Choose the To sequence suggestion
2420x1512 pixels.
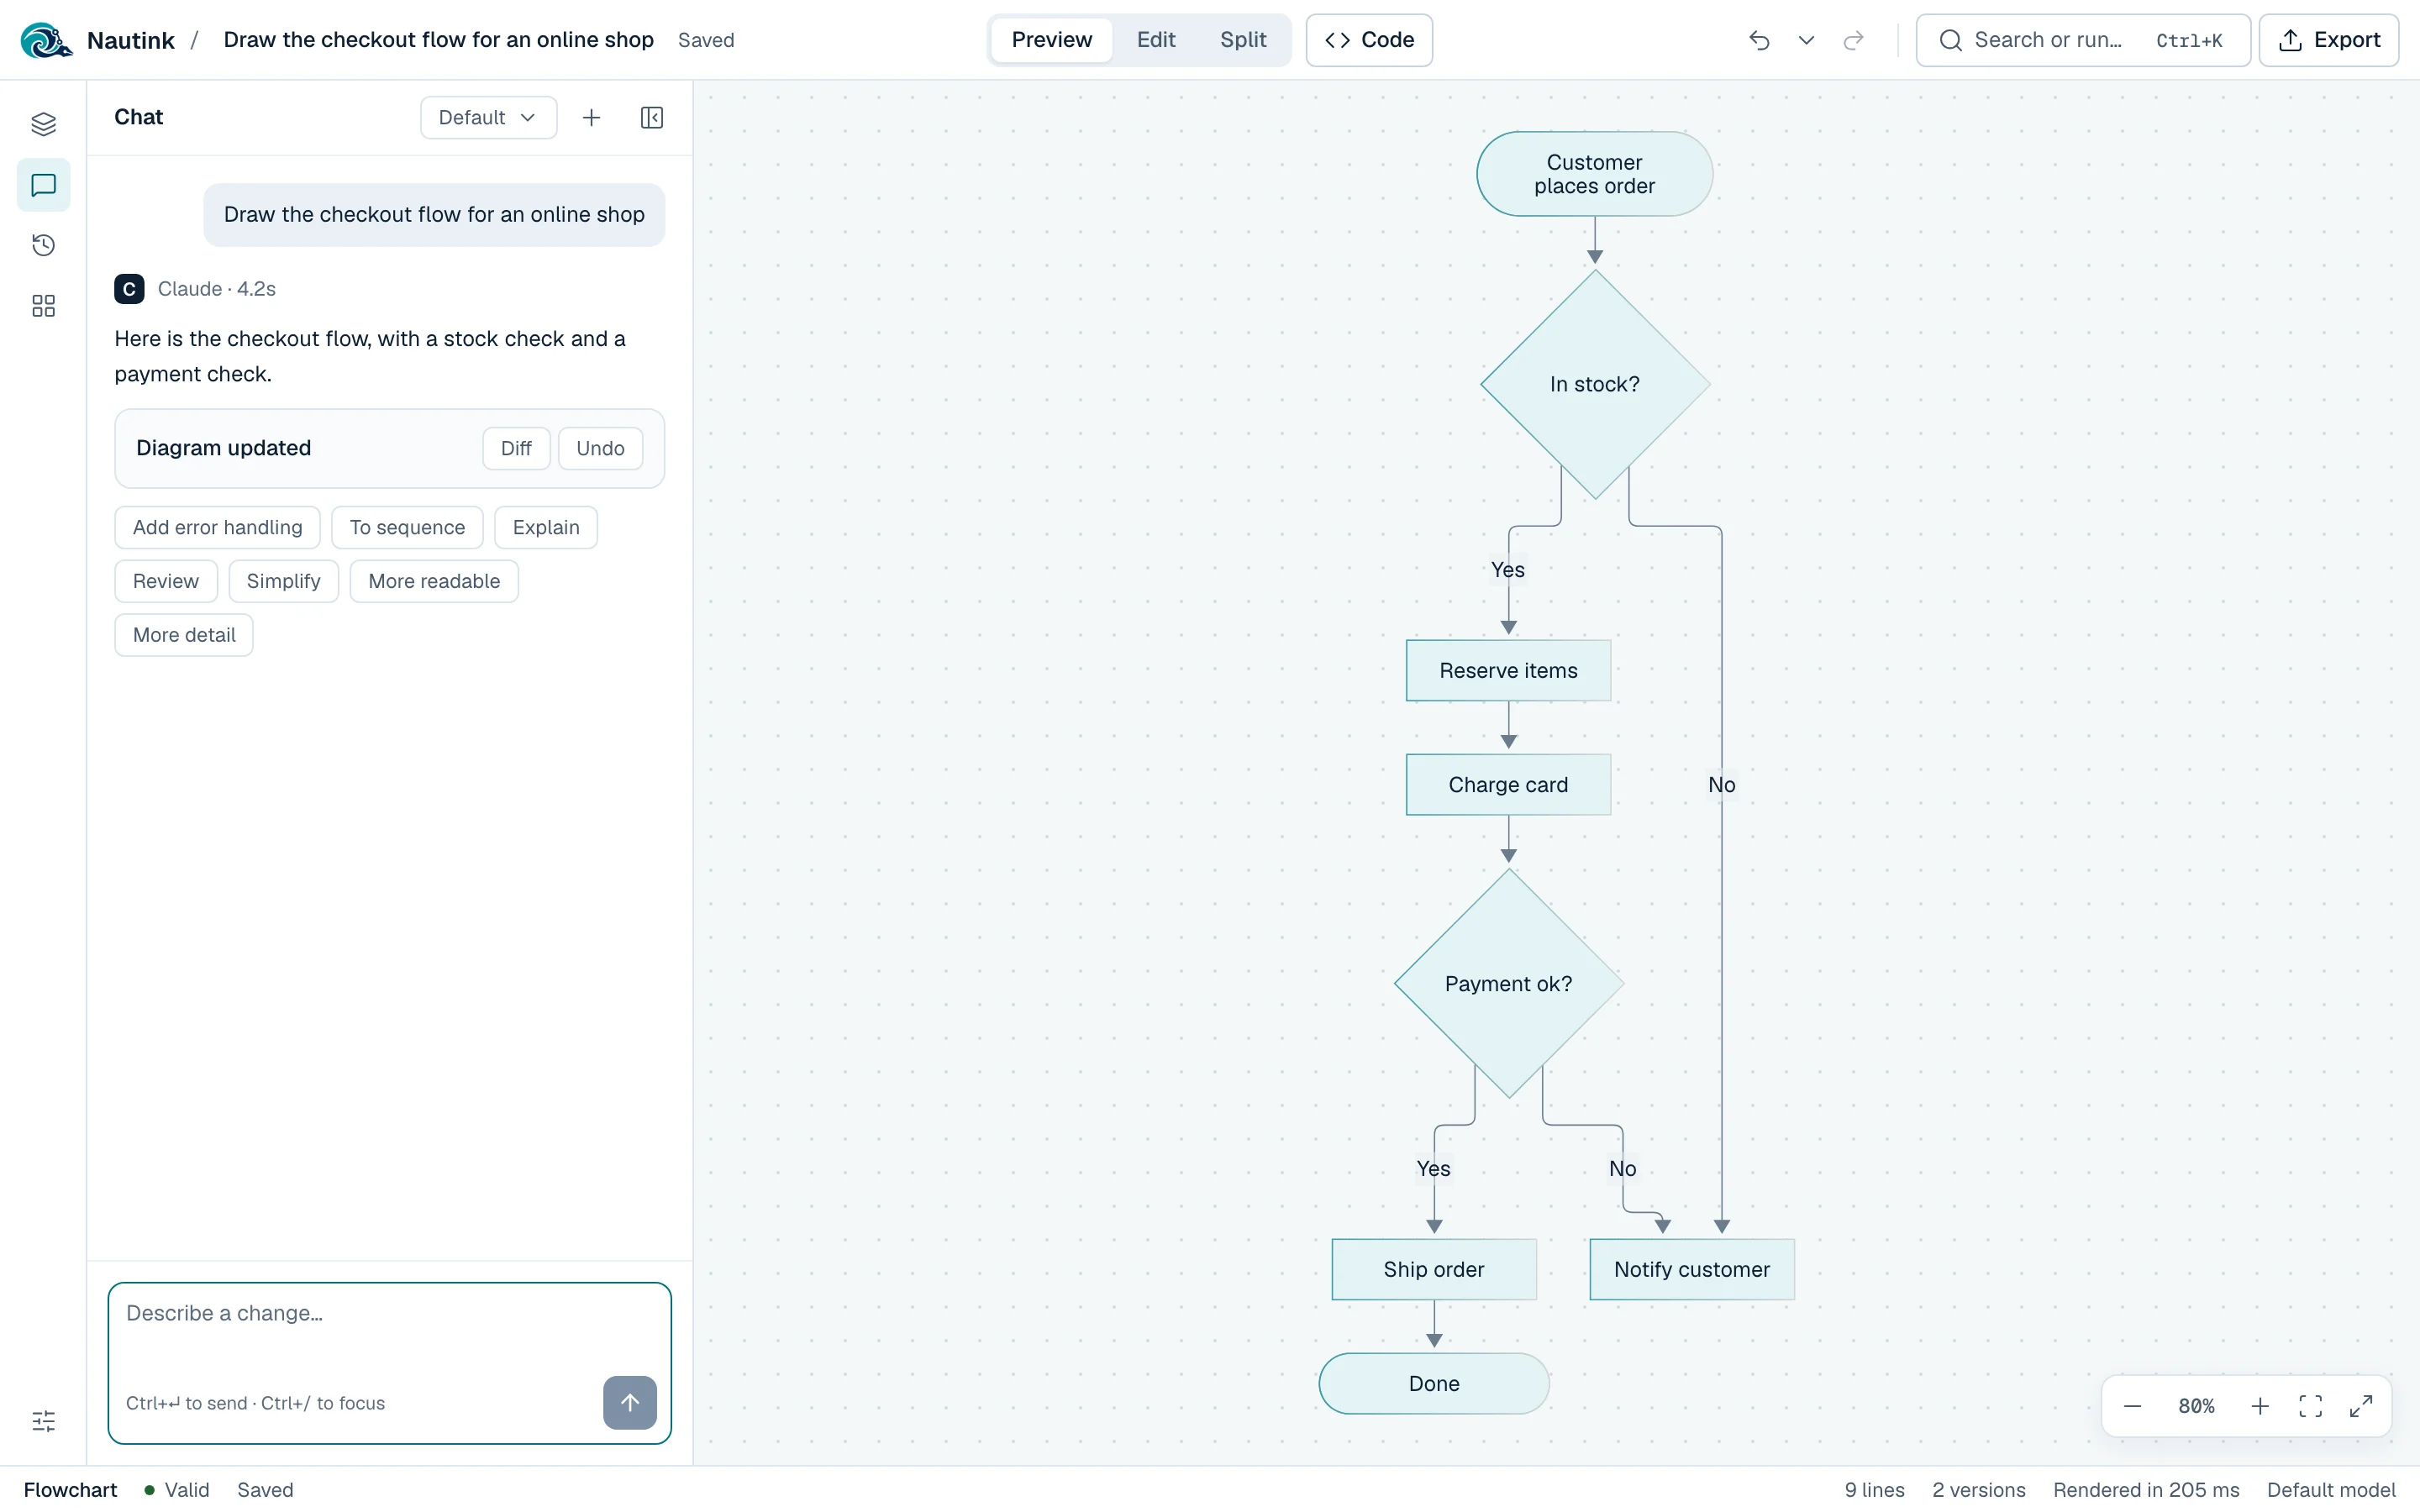[407, 527]
